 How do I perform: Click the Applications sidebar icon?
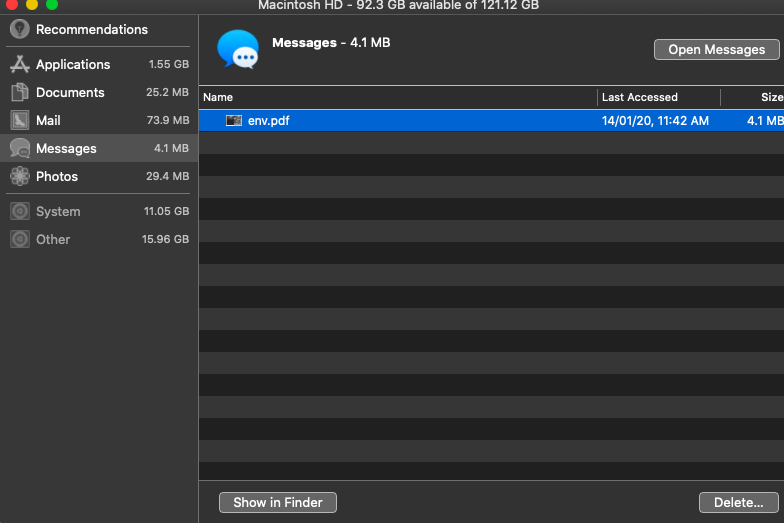[20, 64]
